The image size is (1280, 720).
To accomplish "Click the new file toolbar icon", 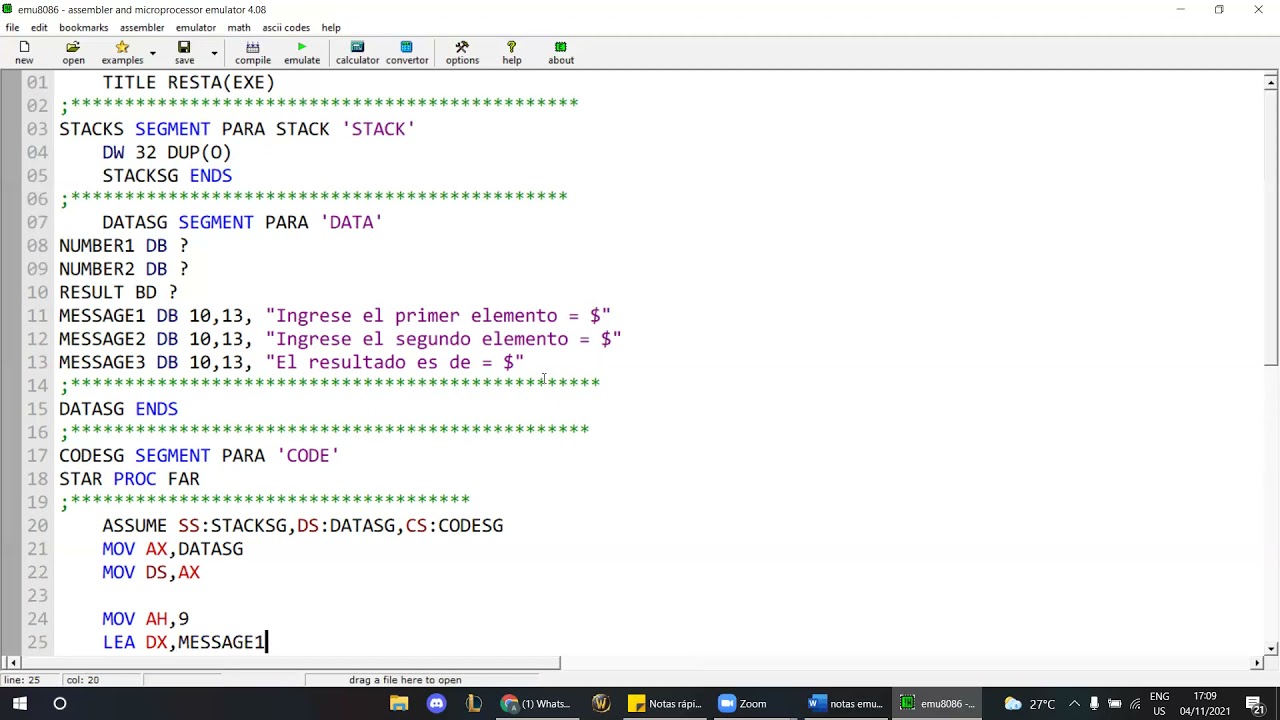I will tap(24, 53).
